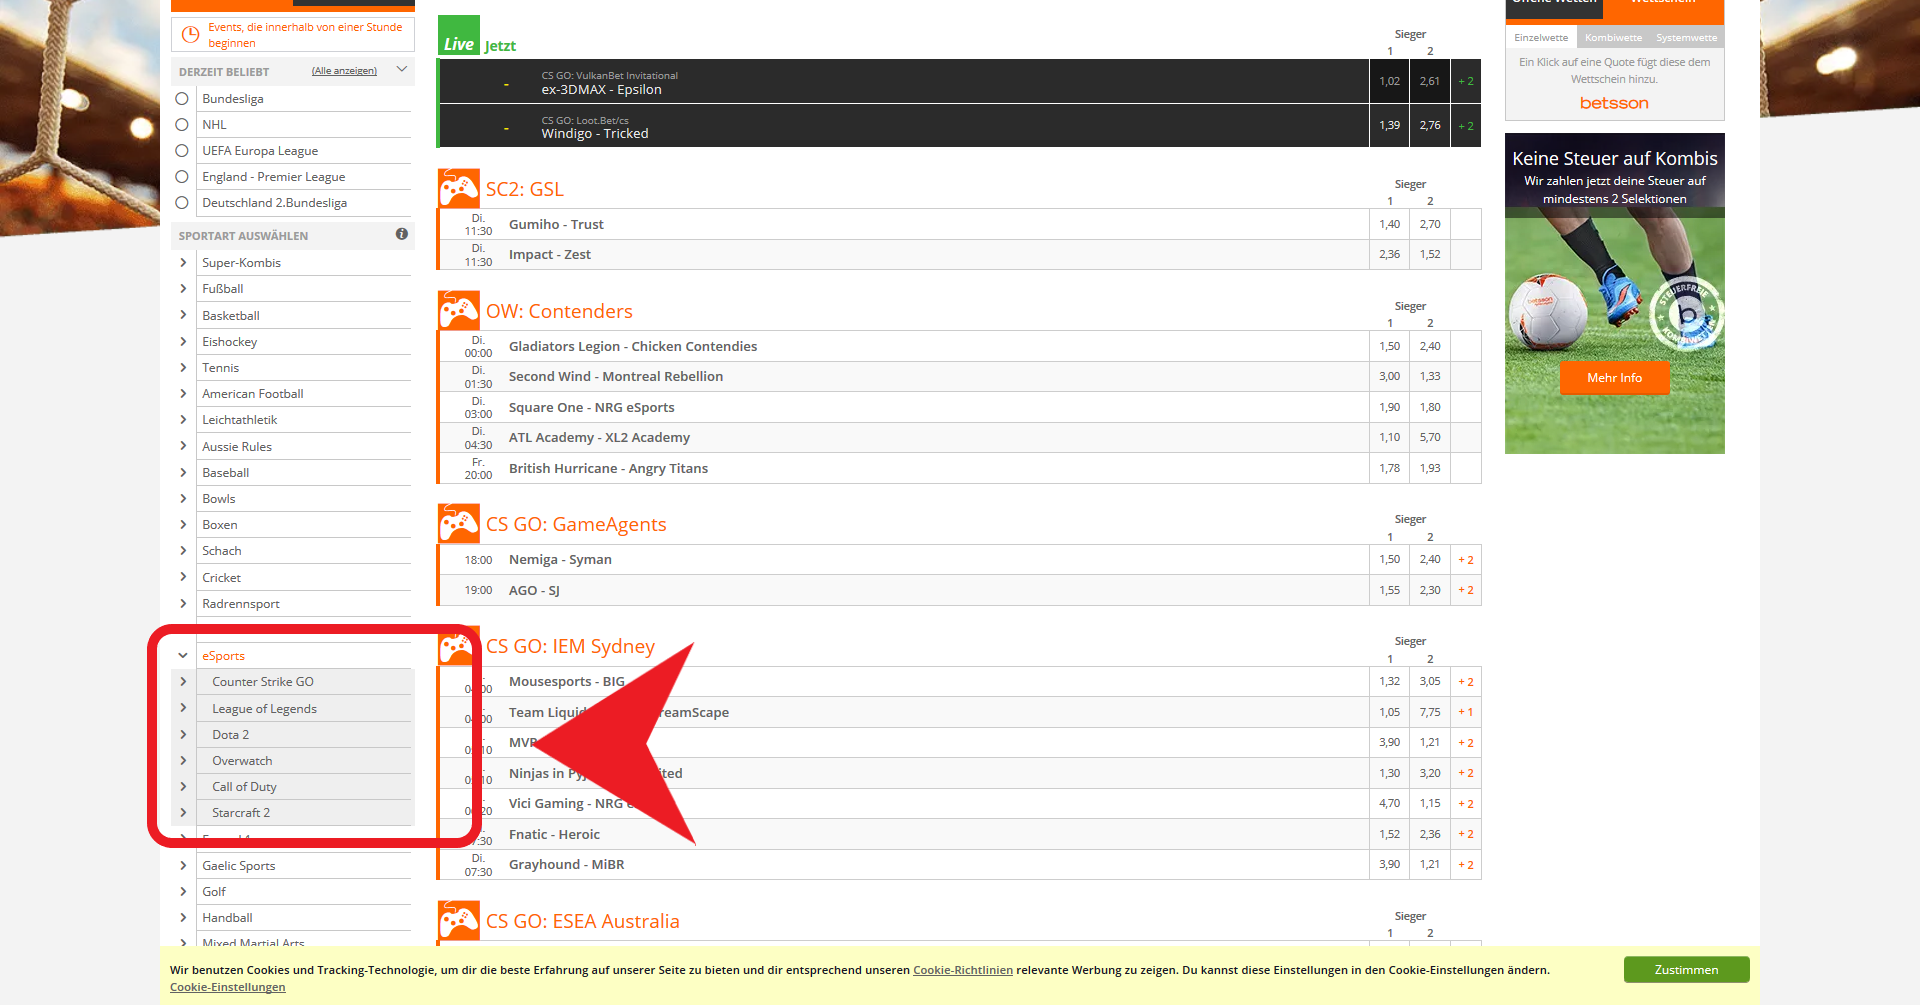Screen dimensions: 1920x1005
Task: Select odds 3,00 for Second Wind
Action: click(1390, 376)
